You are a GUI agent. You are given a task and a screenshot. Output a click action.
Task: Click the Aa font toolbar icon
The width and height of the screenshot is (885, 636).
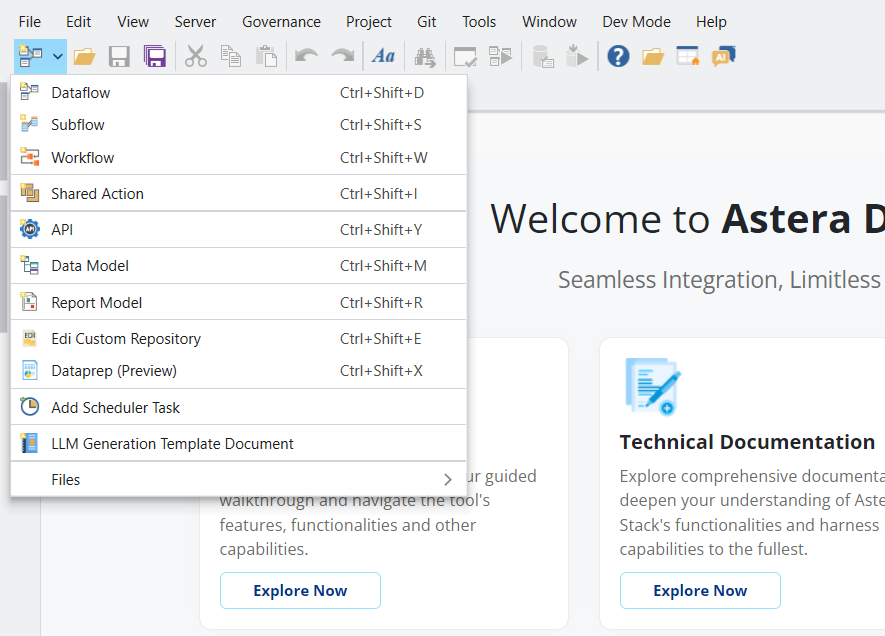click(383, 57)
